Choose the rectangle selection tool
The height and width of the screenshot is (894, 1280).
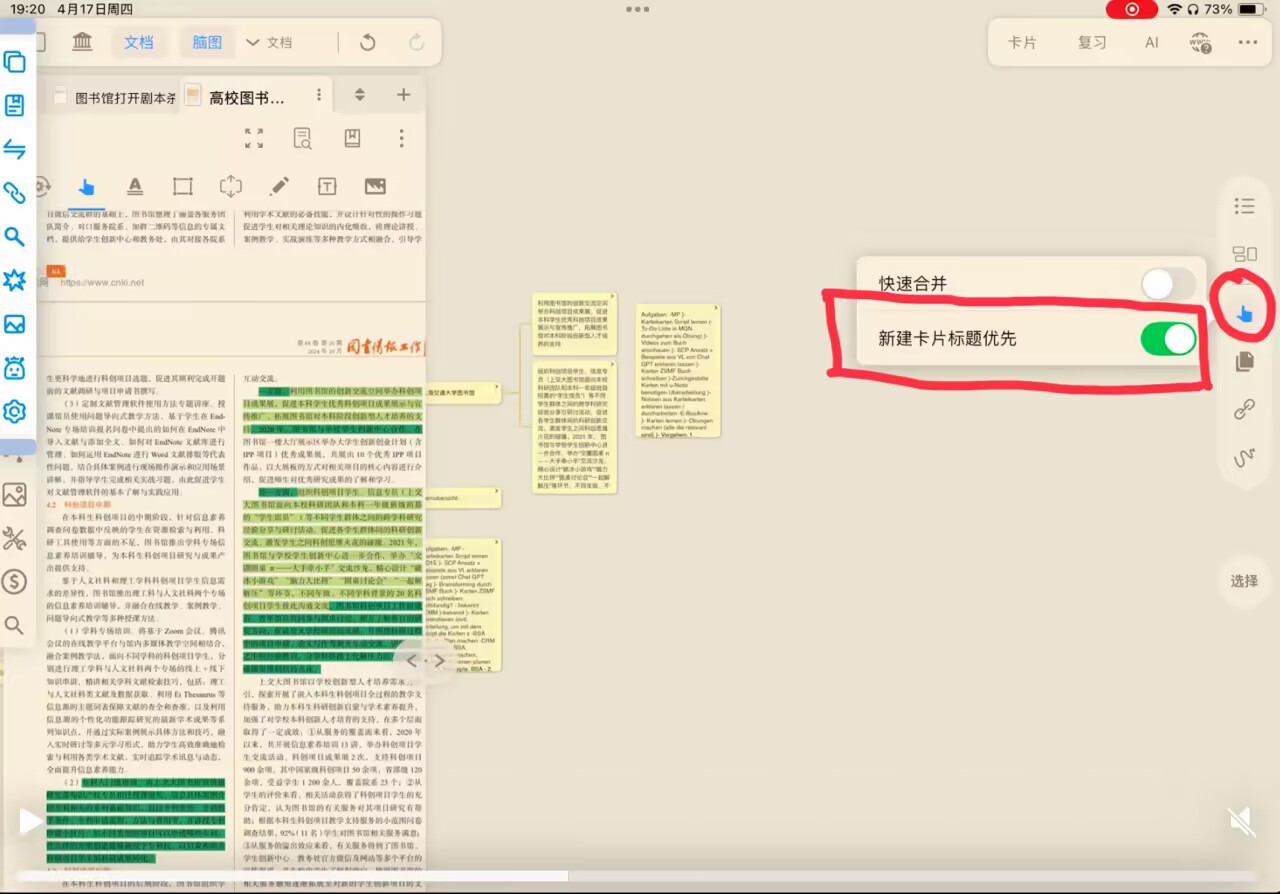pos(182,186)
